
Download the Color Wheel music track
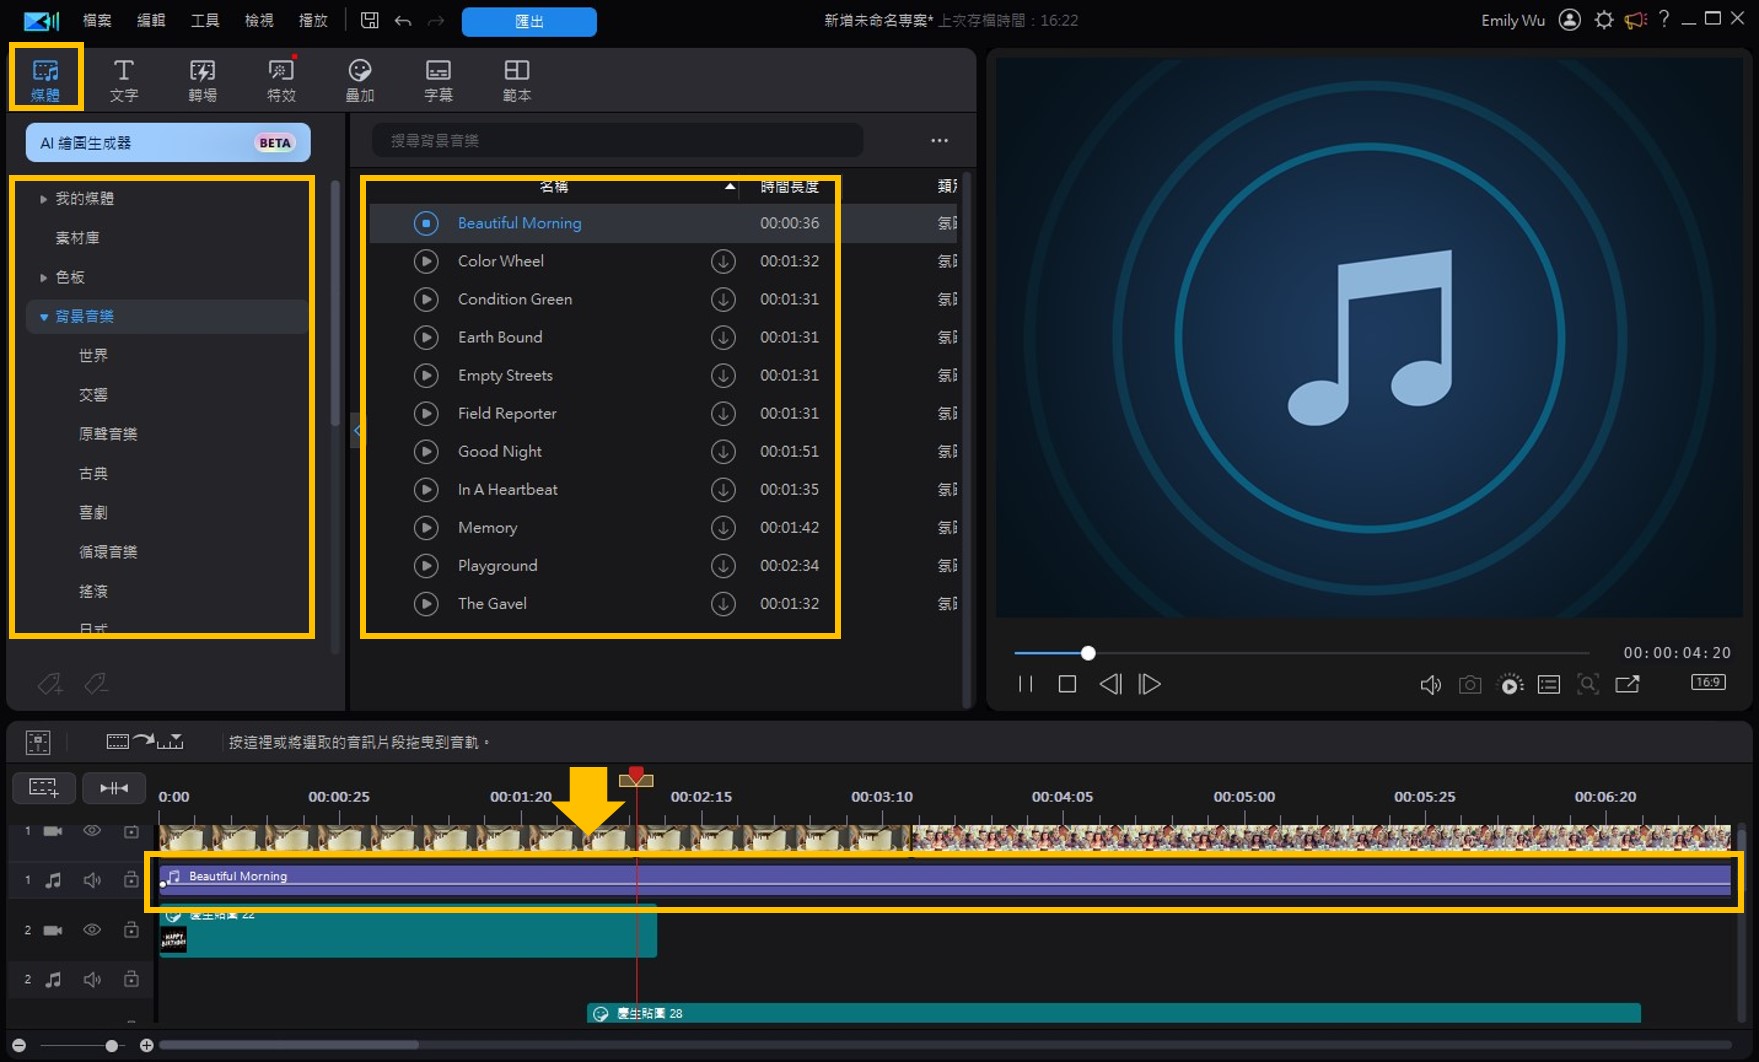point(722,261)
